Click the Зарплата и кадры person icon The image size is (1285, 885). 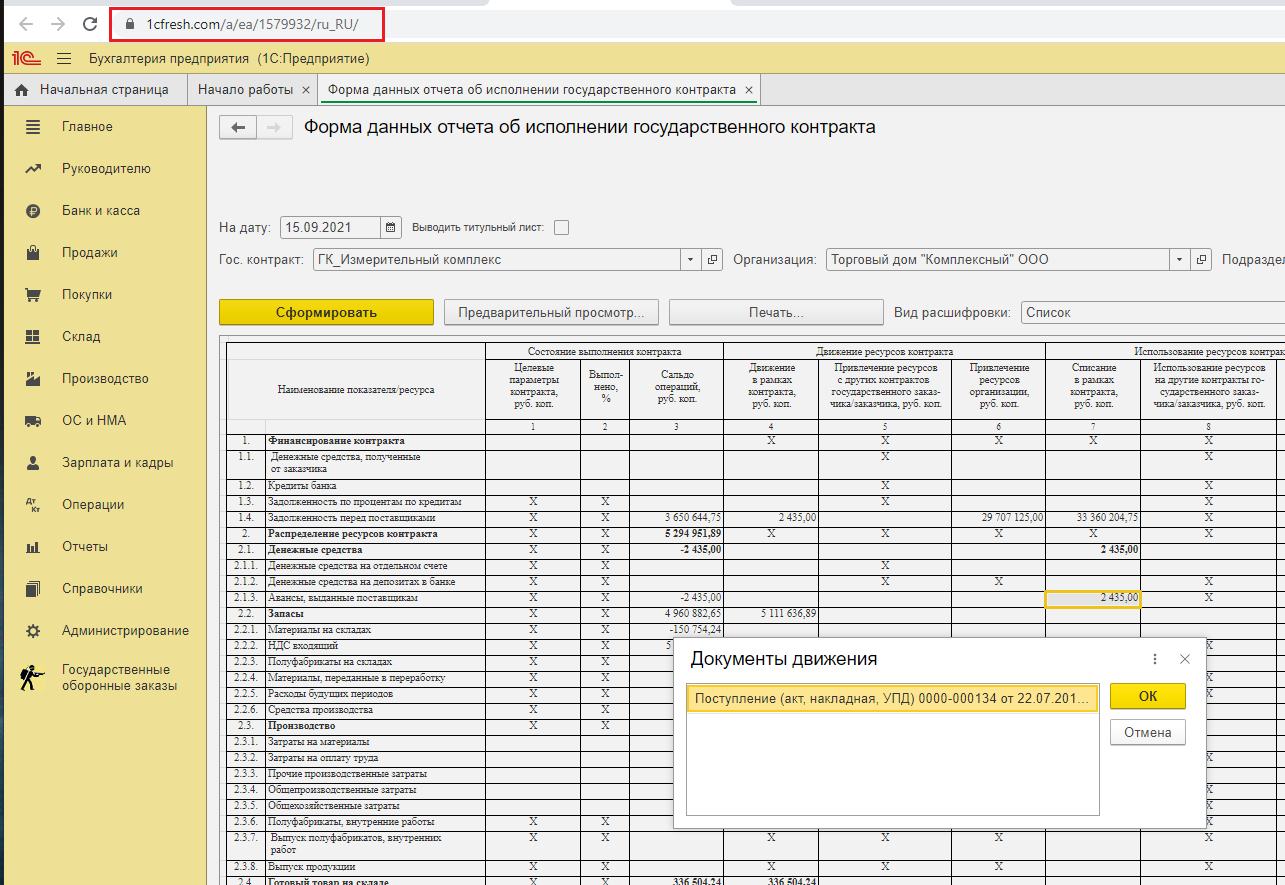point(33,463)
